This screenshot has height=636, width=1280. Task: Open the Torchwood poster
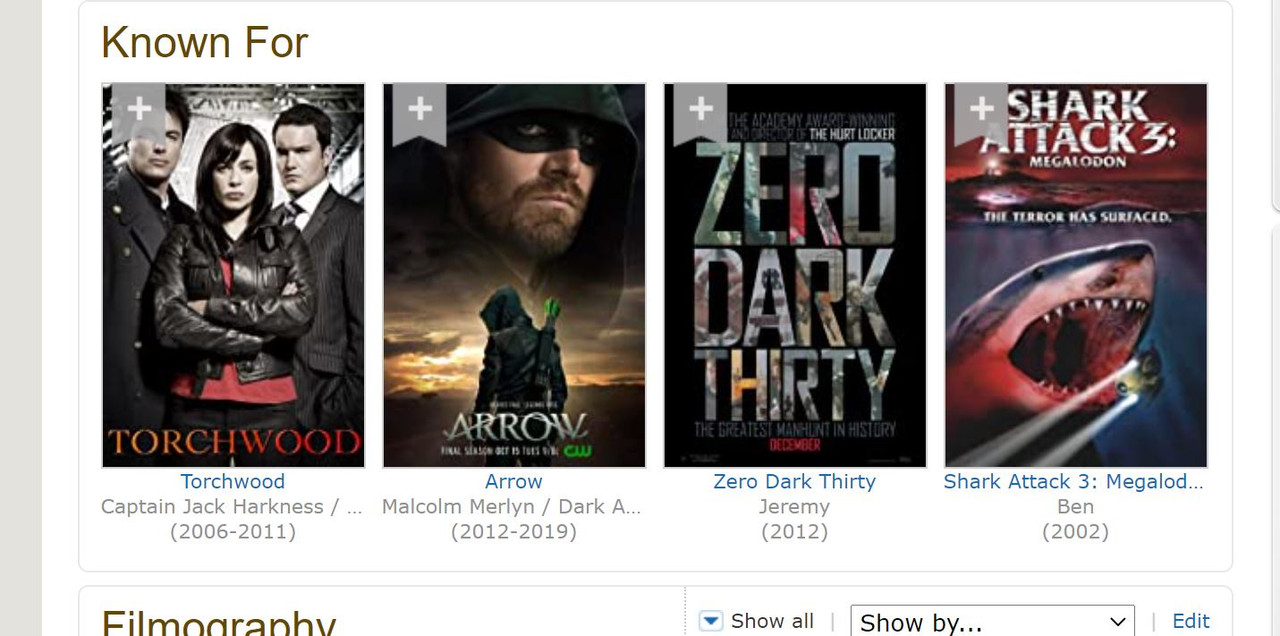233,275
